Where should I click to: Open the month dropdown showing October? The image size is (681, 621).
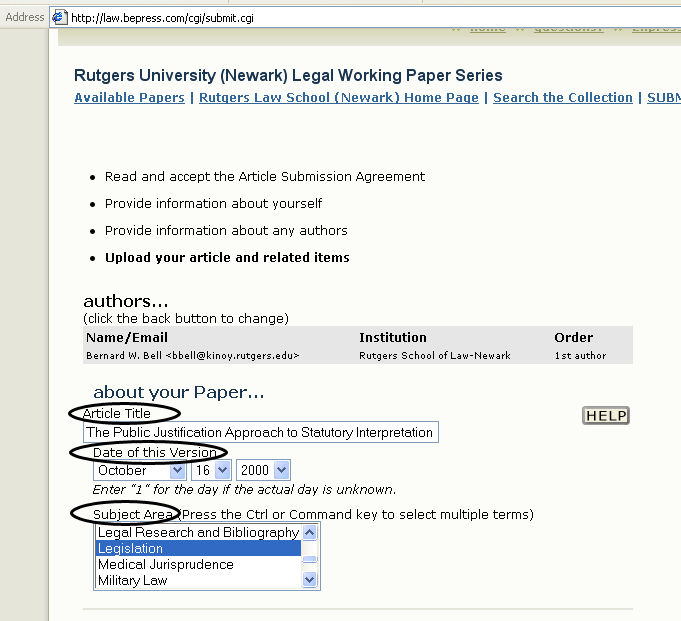(x=140, y=470)
